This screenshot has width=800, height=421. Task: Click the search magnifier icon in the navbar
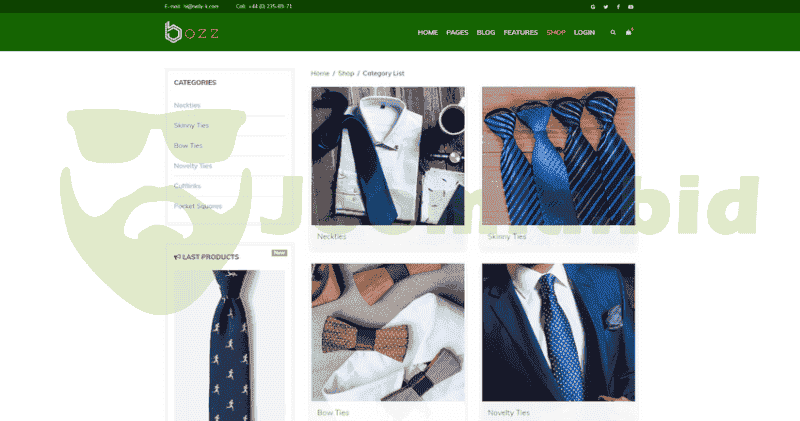click(x=613, y=32)
